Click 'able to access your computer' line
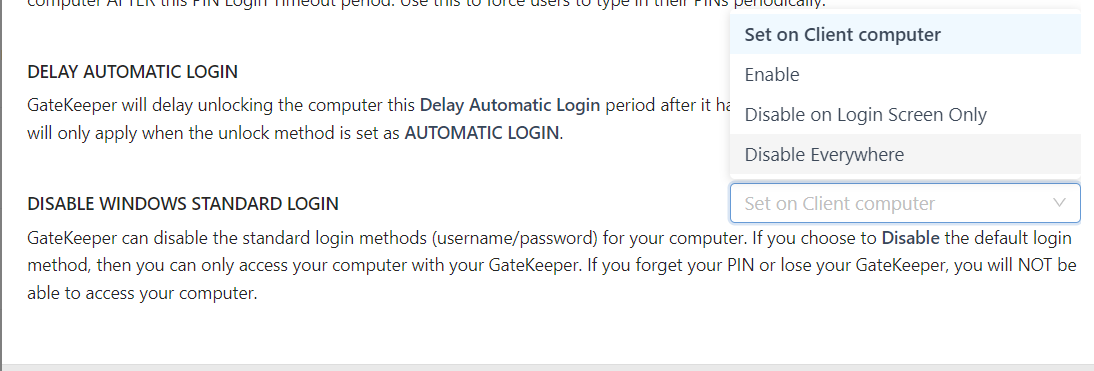The image size is (1094, 371). tap(142, 293)
